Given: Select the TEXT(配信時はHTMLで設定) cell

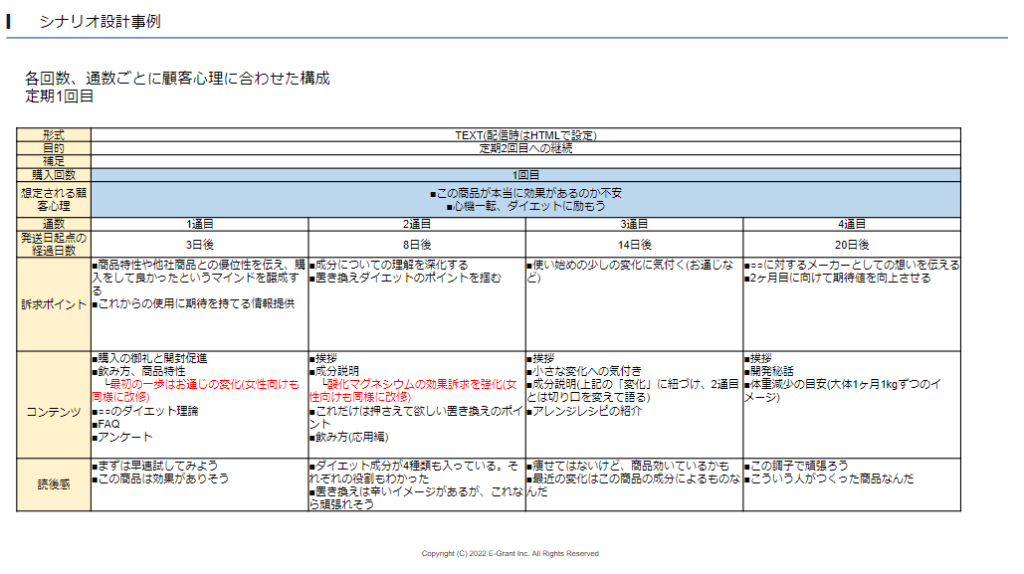Looking at the screenshot, I should 525,134.
